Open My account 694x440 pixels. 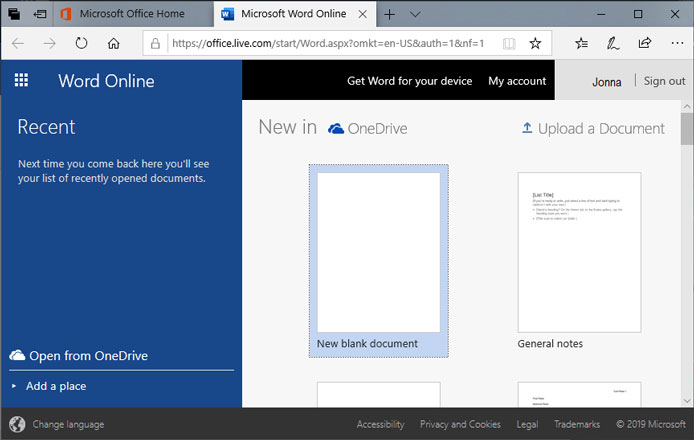click(517, 81)
